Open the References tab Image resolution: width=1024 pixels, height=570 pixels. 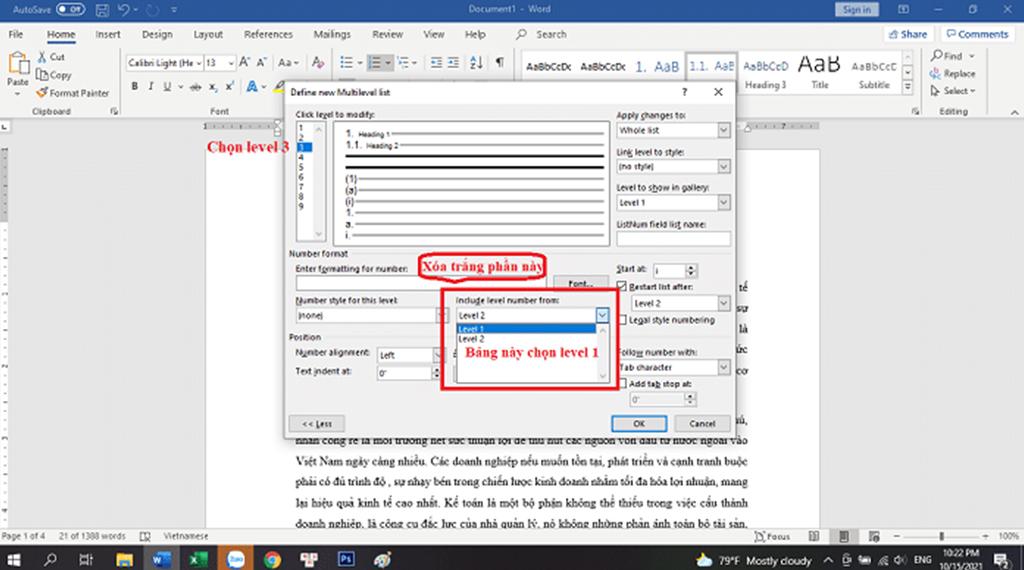pos(268,34)
